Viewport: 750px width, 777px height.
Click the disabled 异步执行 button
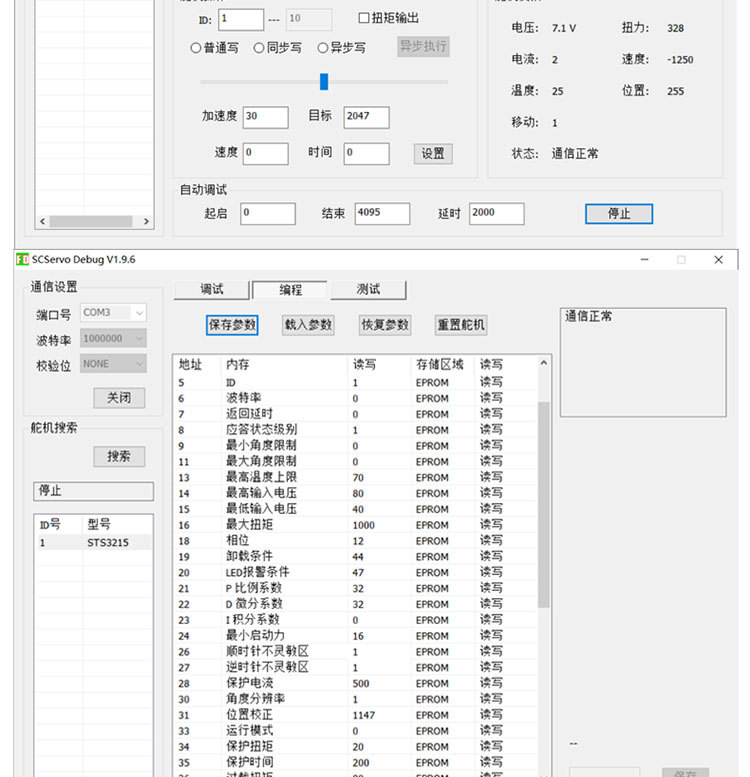point(423,47)
